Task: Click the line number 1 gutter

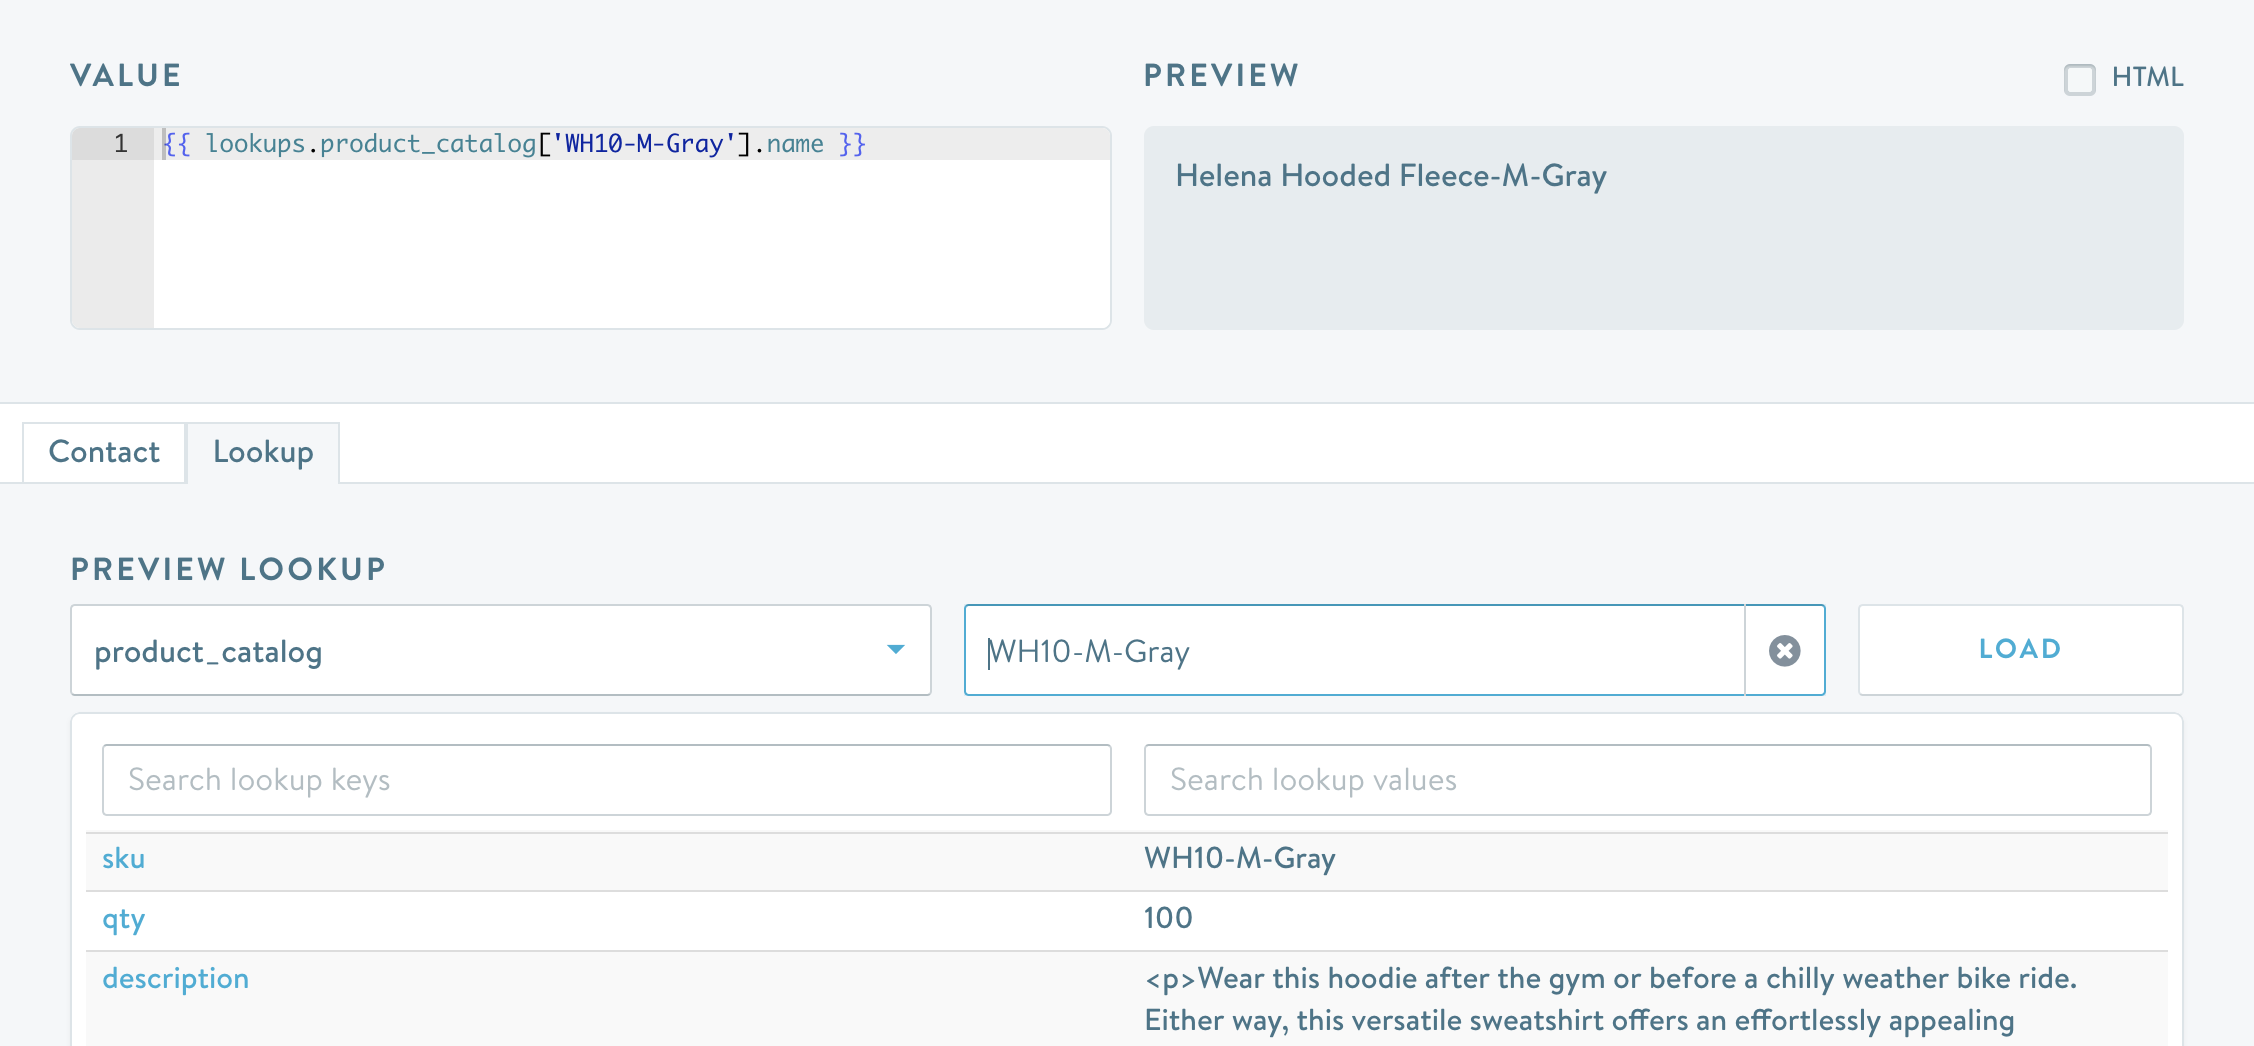Action: (x=113, y=144)
